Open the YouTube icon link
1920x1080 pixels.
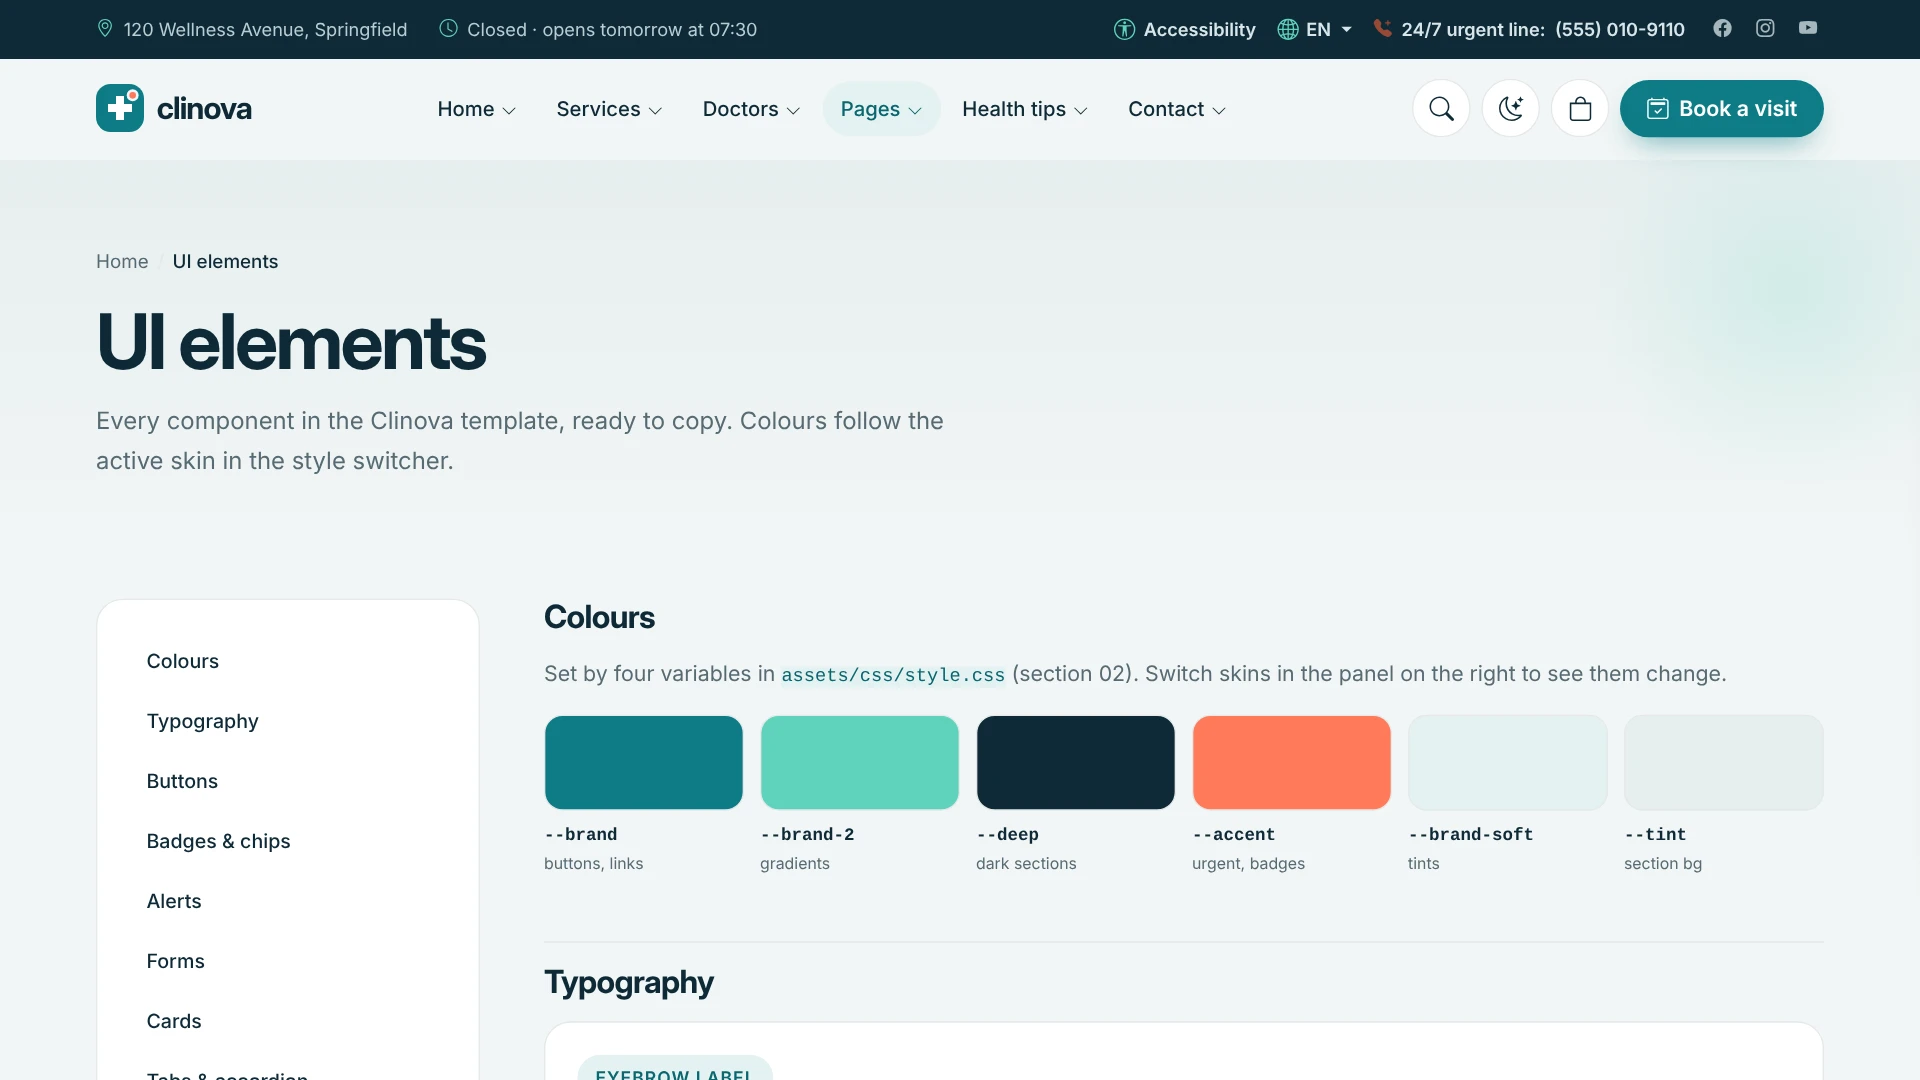pos(1808,28)
